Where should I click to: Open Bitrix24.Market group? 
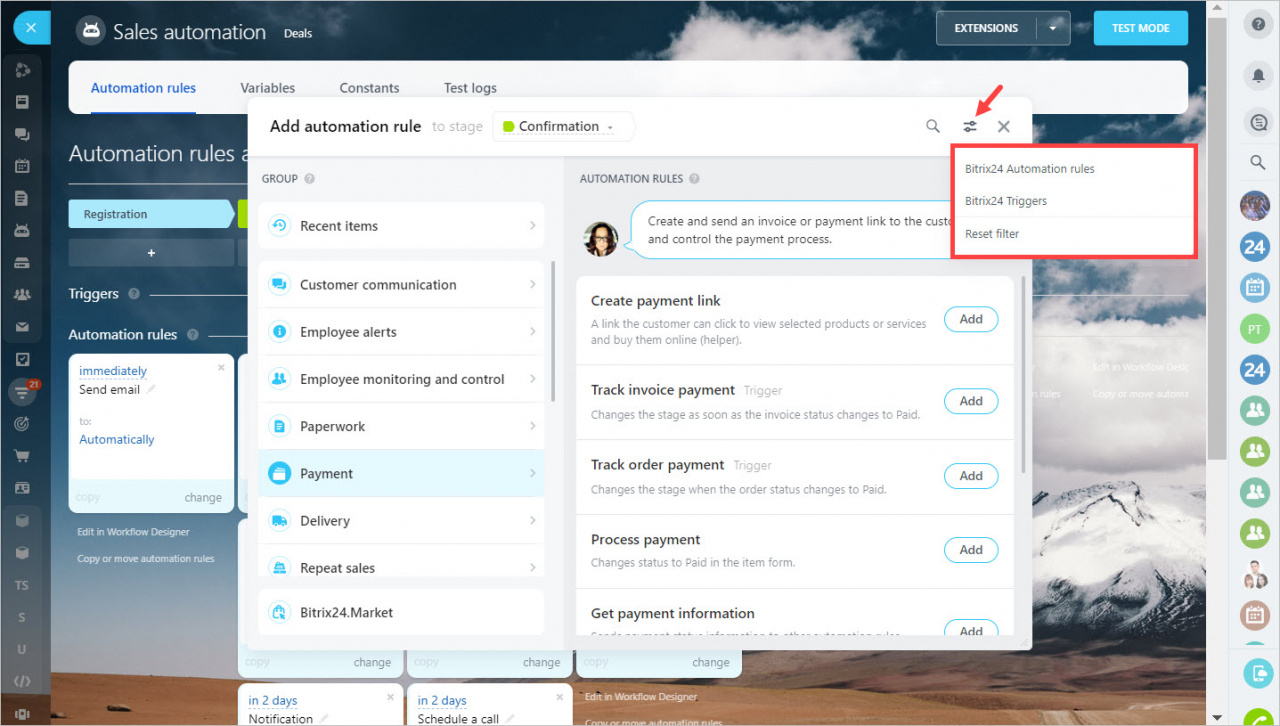pyautogui.click(x=401, y=612)
